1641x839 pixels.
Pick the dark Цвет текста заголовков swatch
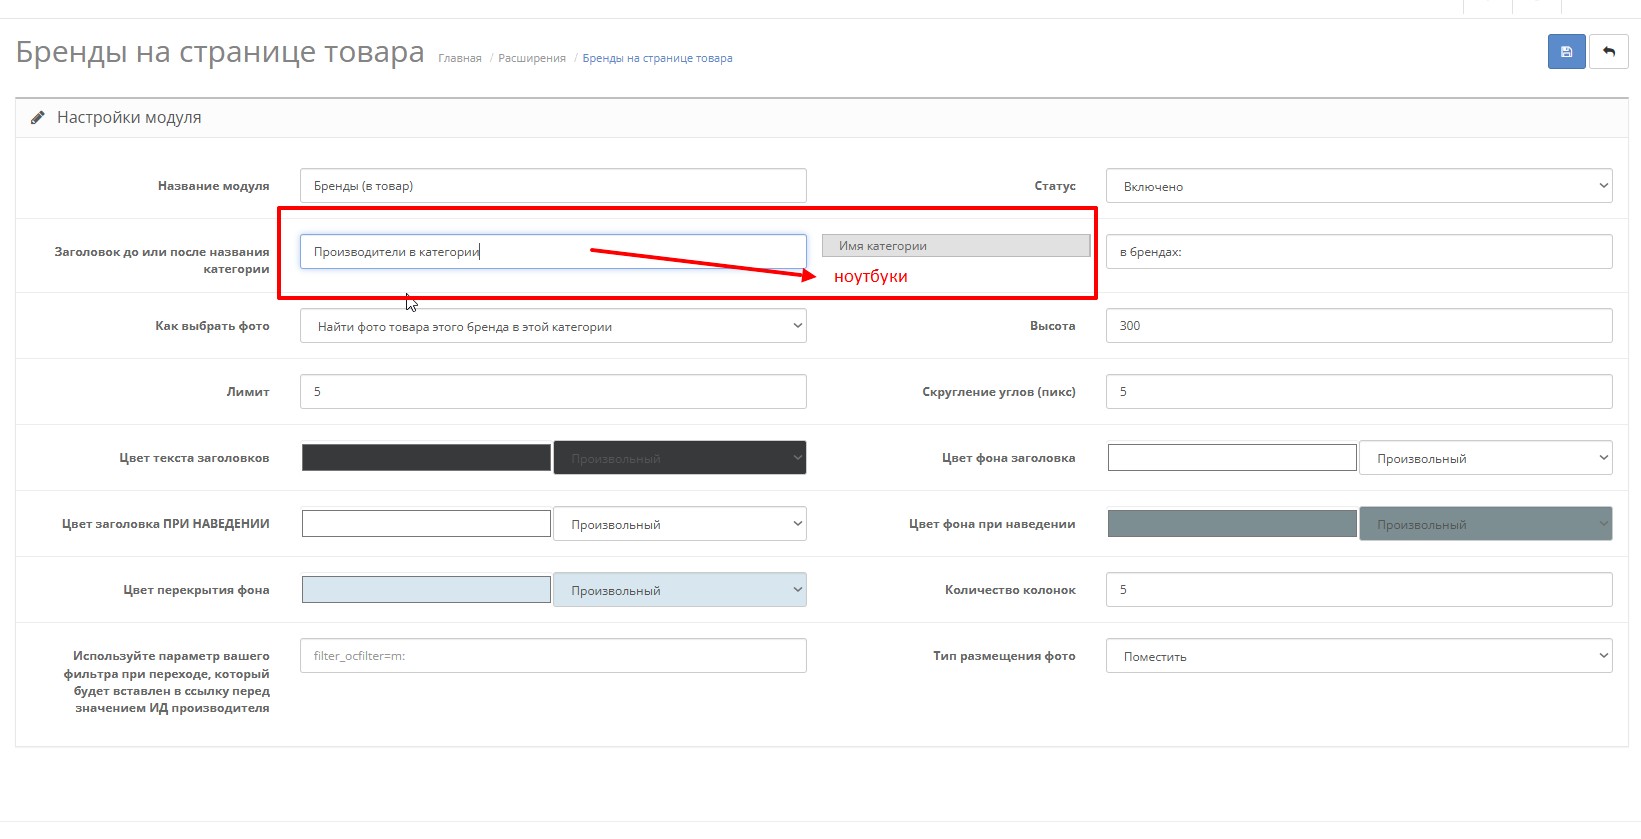426,458
